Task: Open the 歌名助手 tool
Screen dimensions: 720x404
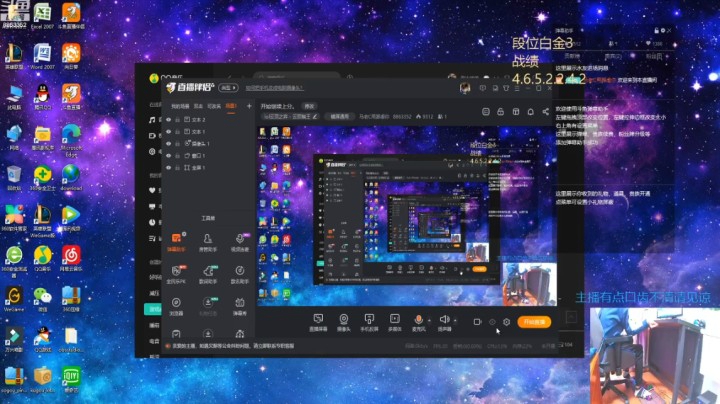Action: (240, 274)
